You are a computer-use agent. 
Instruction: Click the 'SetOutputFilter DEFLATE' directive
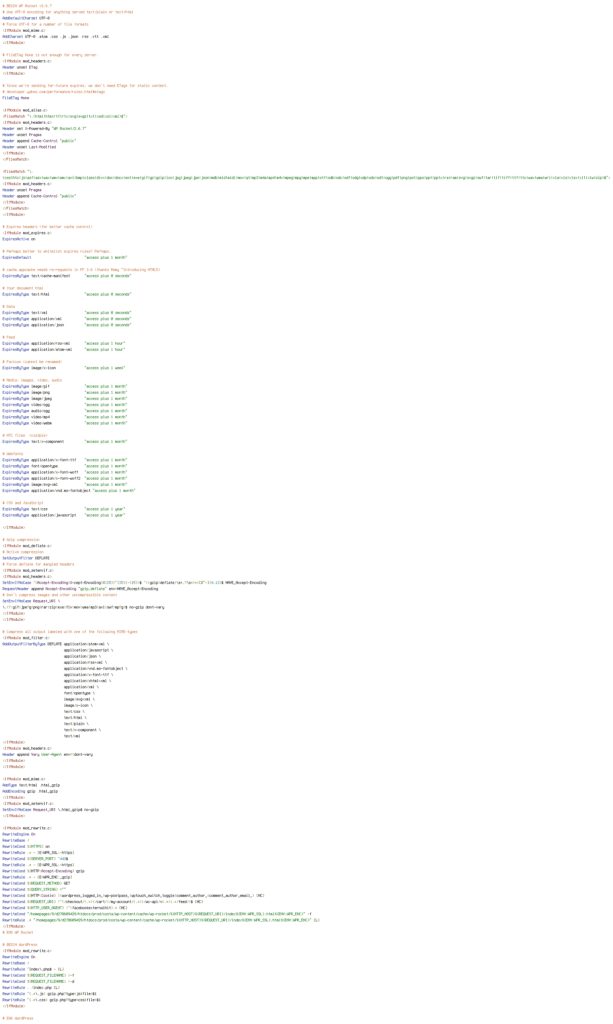click(26, 558)
